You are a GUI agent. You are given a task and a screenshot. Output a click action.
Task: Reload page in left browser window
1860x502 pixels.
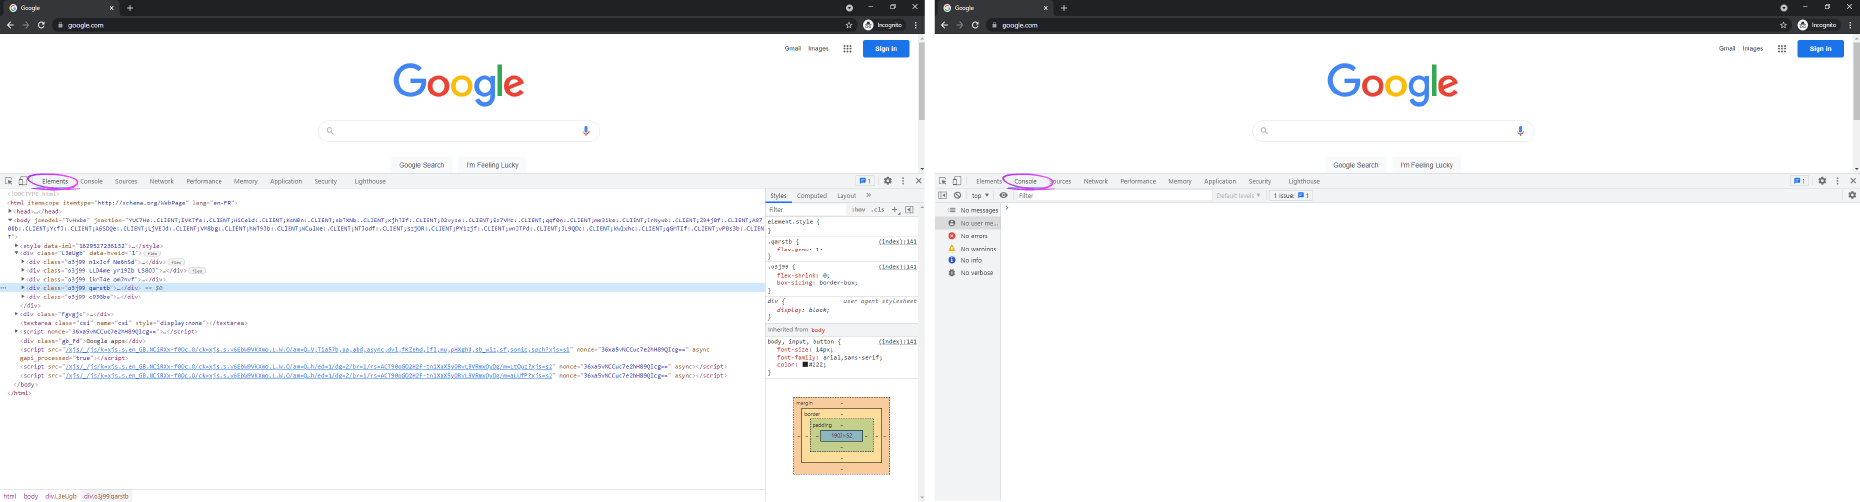click(41, 25)
